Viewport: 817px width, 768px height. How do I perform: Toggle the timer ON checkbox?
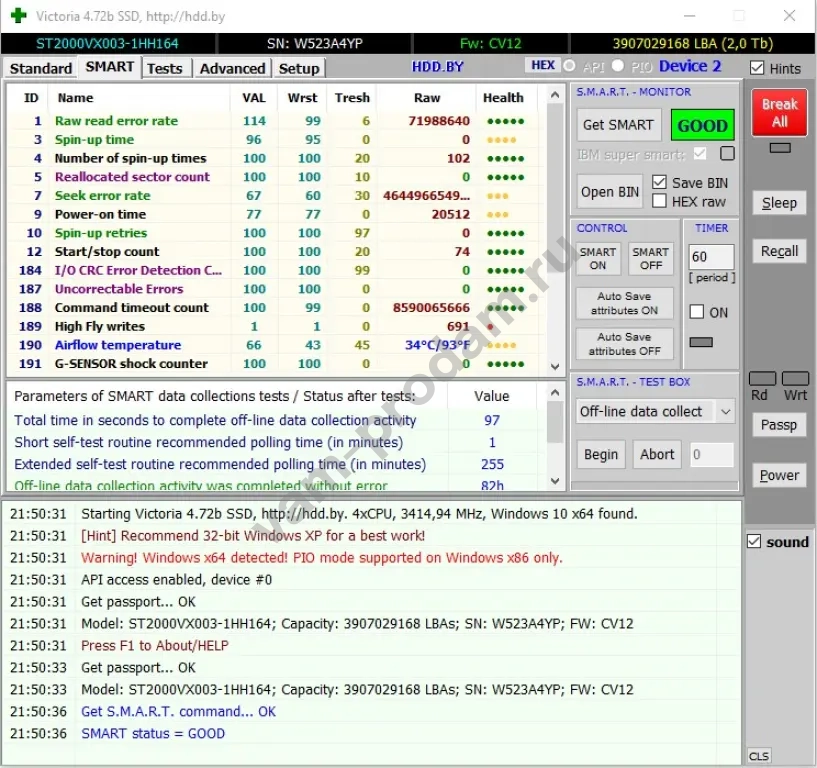tap(697, 312)
